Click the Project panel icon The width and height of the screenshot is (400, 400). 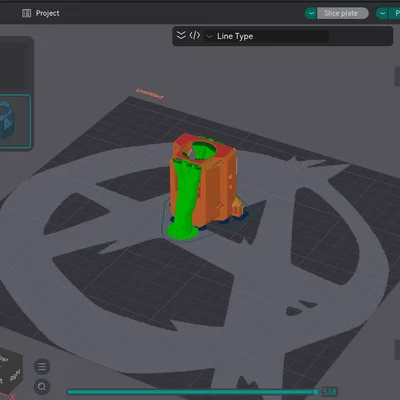coord(26,13)
